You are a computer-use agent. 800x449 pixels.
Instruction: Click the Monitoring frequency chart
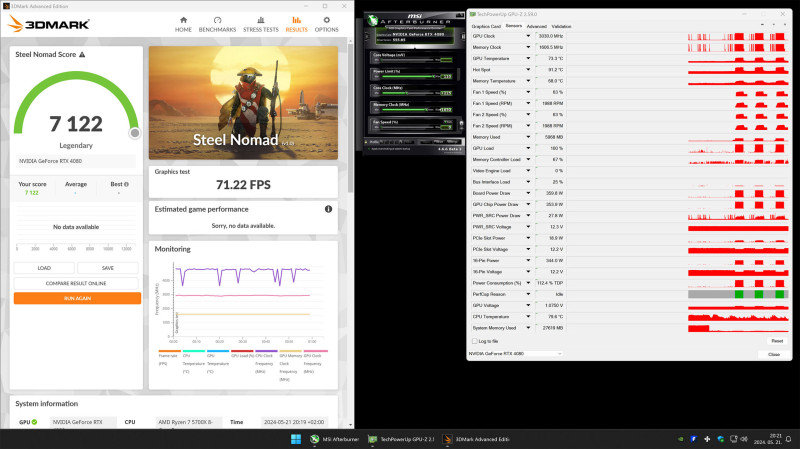(242, 301)
